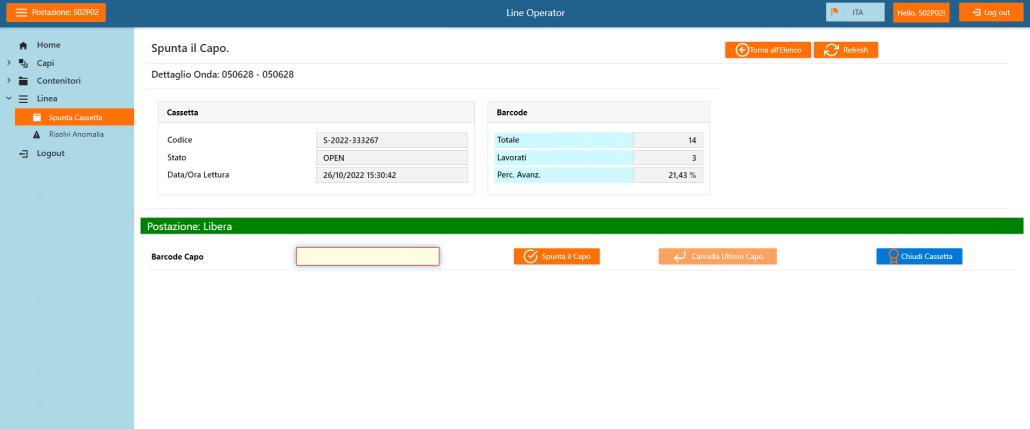This screenshot has height=429, width=1030.
Task: Click the Postazione: S02P02 button
Action: 56,12
